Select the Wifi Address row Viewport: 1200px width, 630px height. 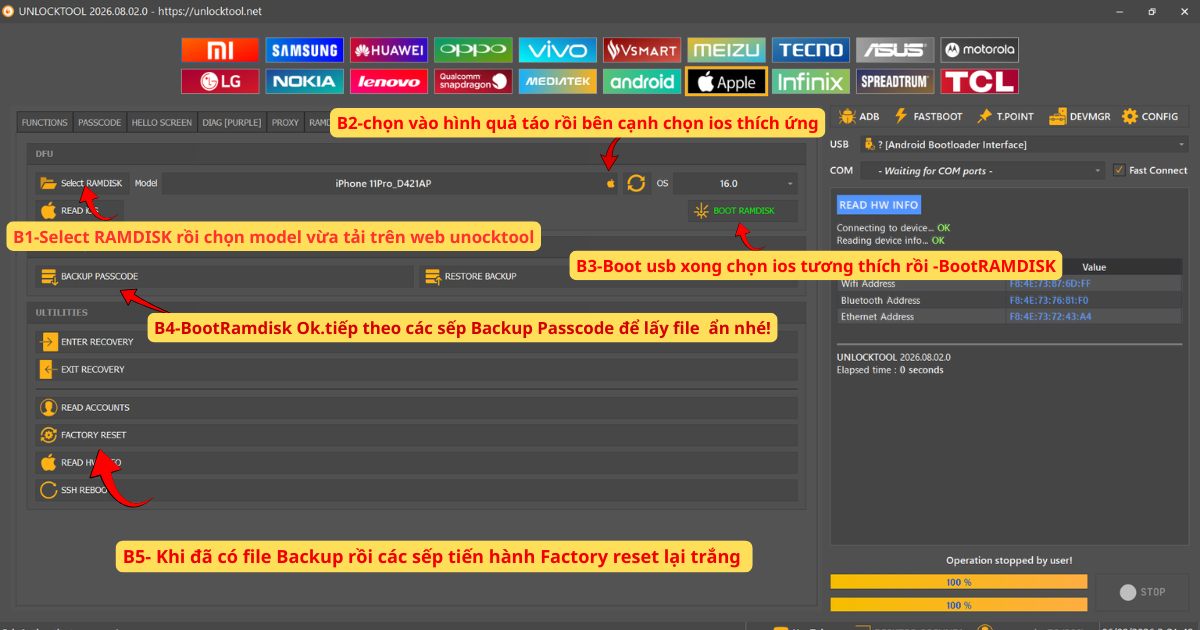(x=1009, y=284)
